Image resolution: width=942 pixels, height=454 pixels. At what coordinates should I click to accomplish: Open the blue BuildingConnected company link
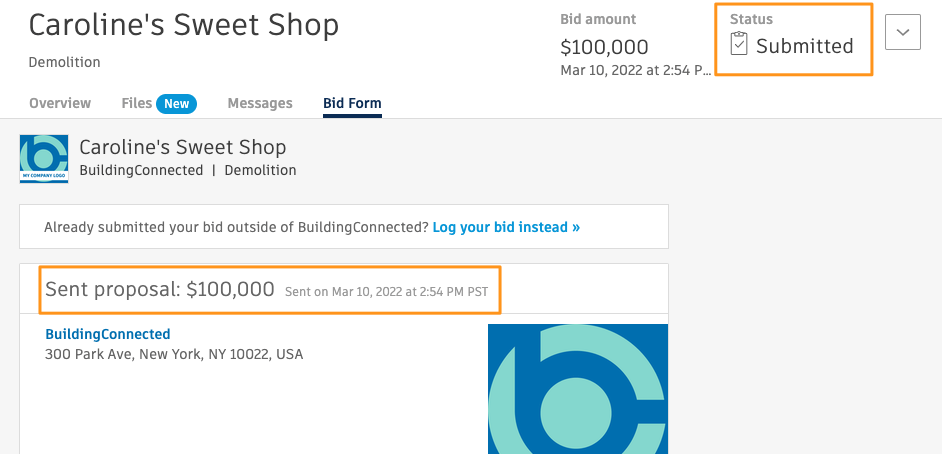[x=108, y=334]
